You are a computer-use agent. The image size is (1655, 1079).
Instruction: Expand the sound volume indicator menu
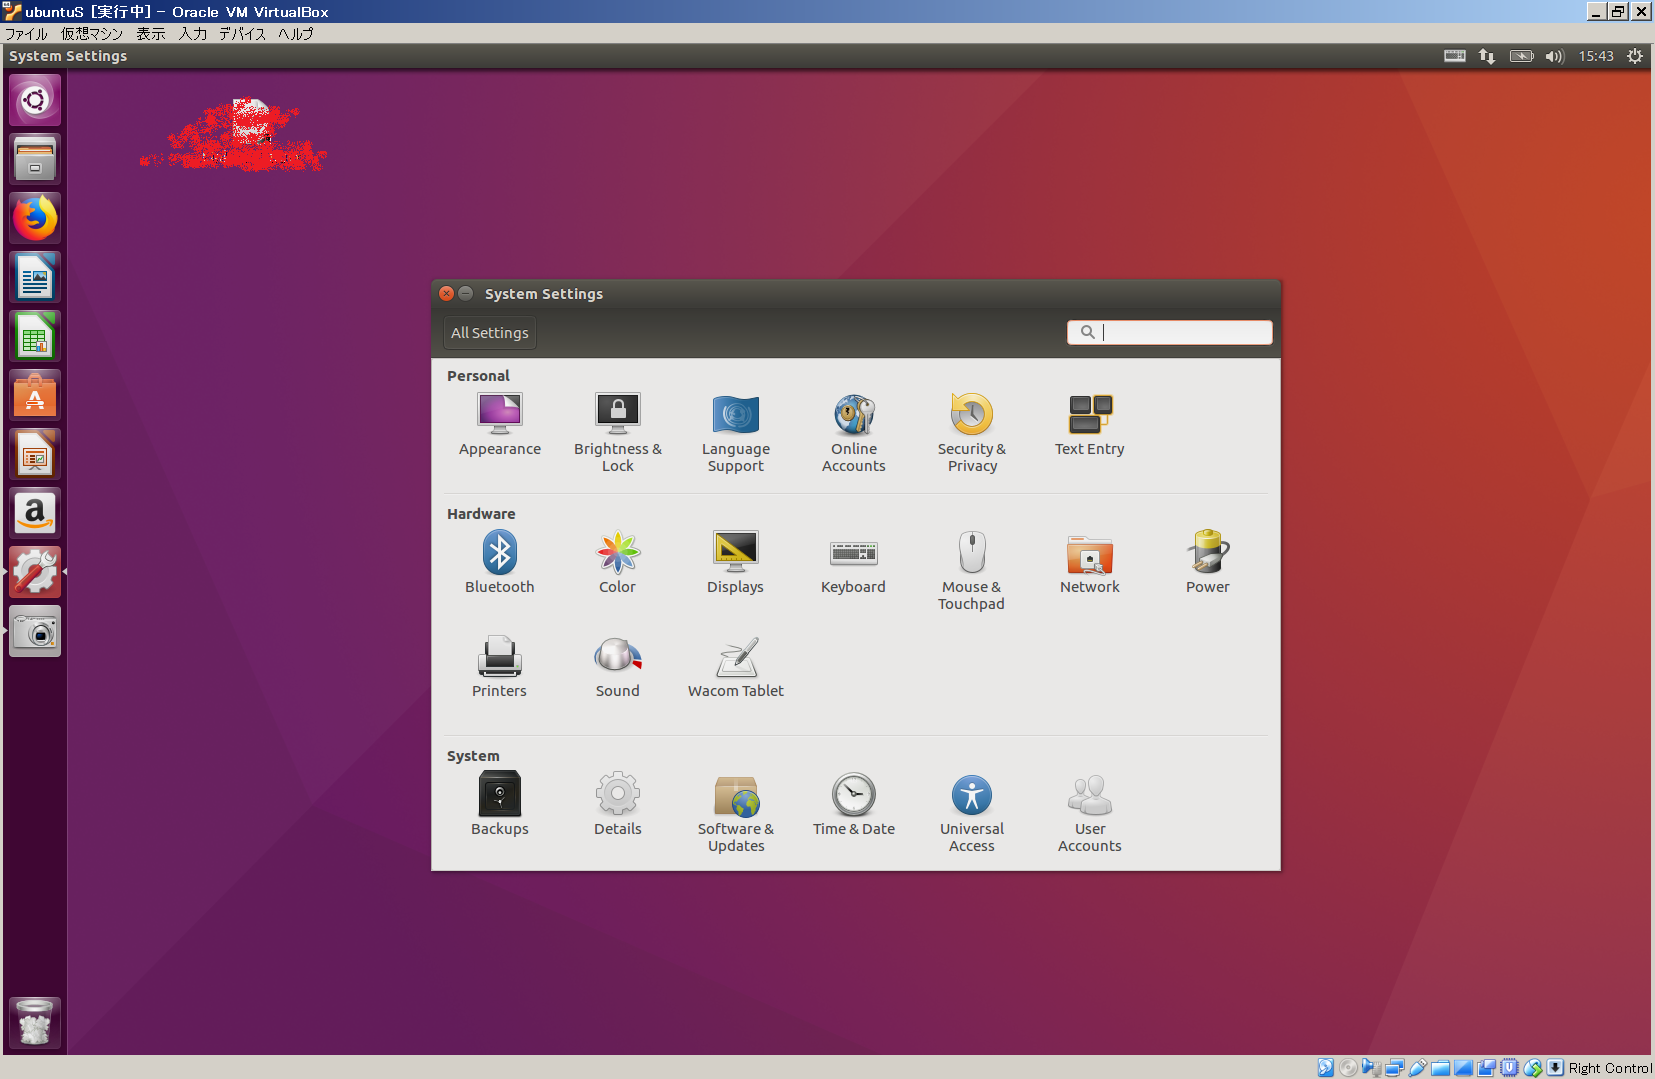(x=1553, y=56)
